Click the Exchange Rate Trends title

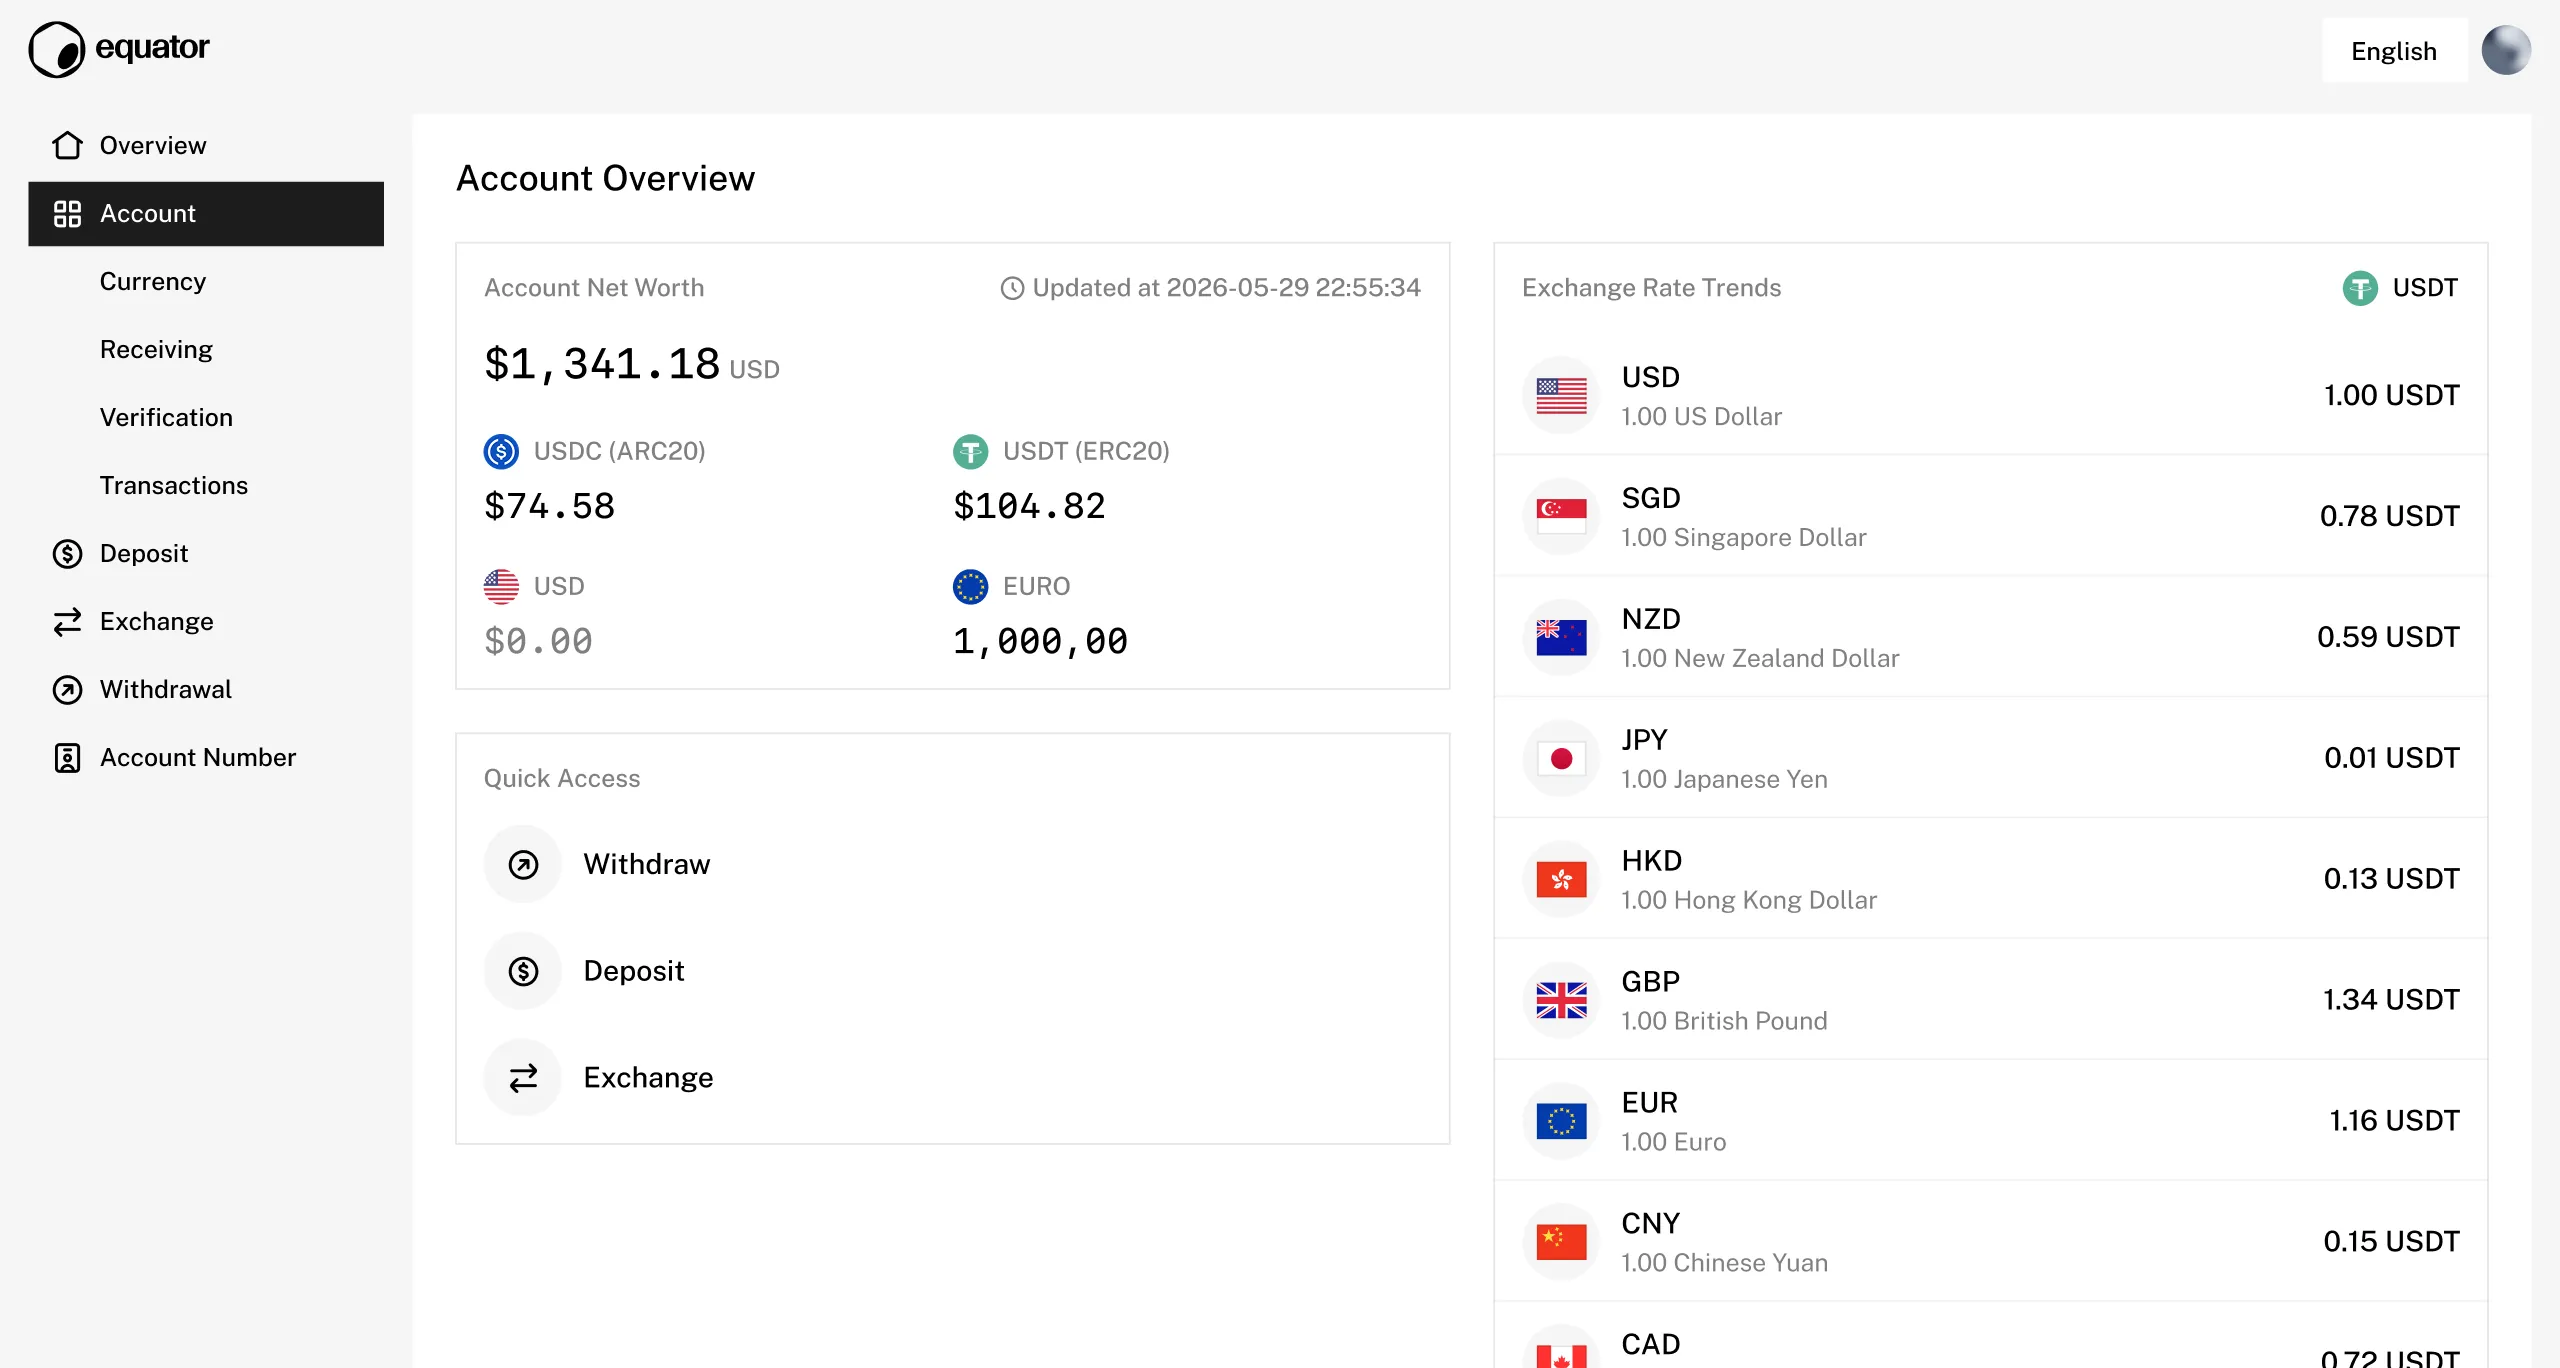point(1651,288)
